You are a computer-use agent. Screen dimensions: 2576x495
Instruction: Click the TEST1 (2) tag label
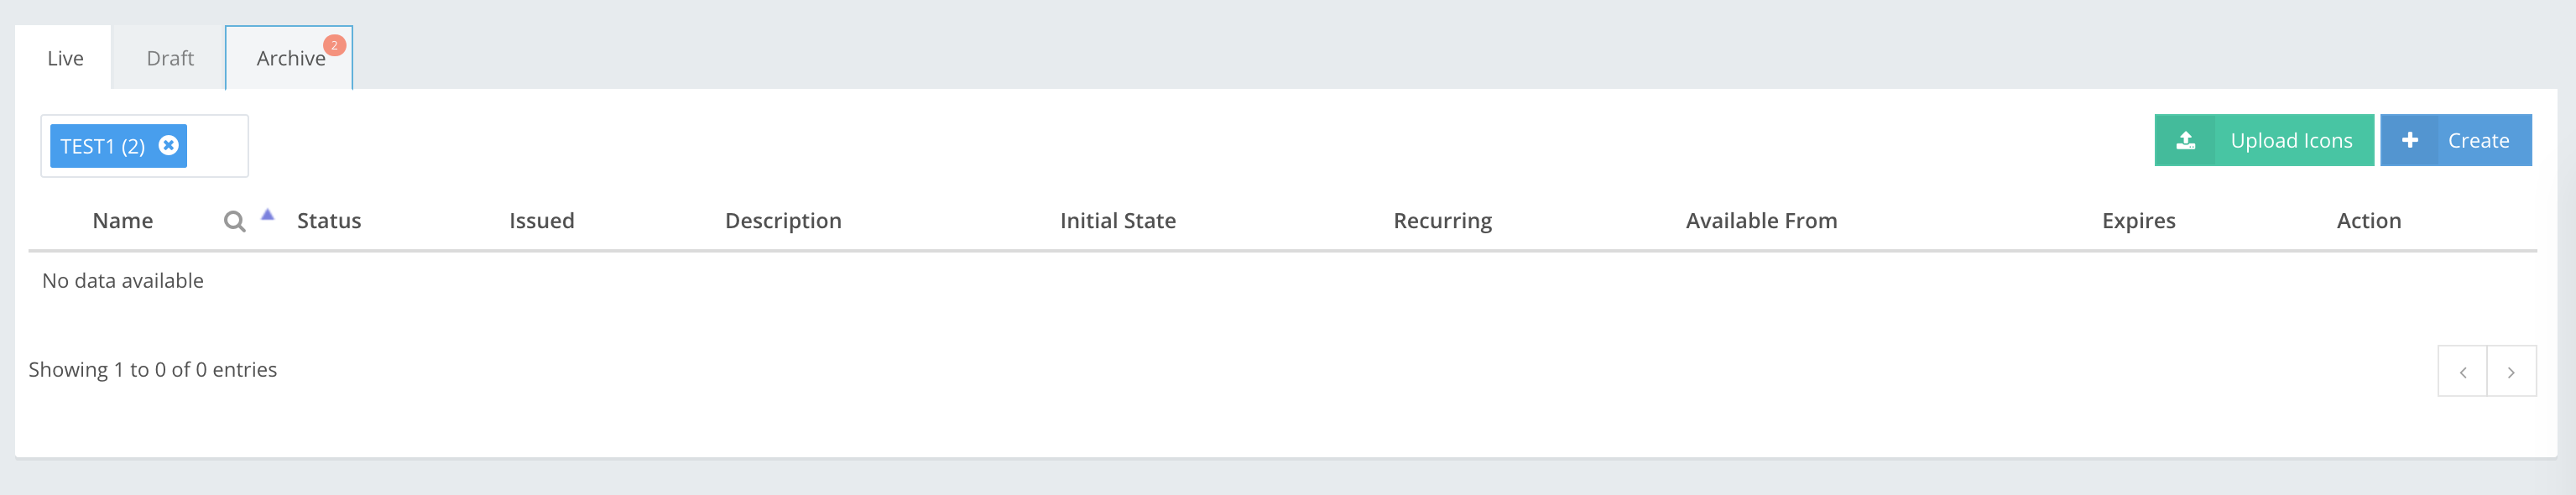coord(102,146)
